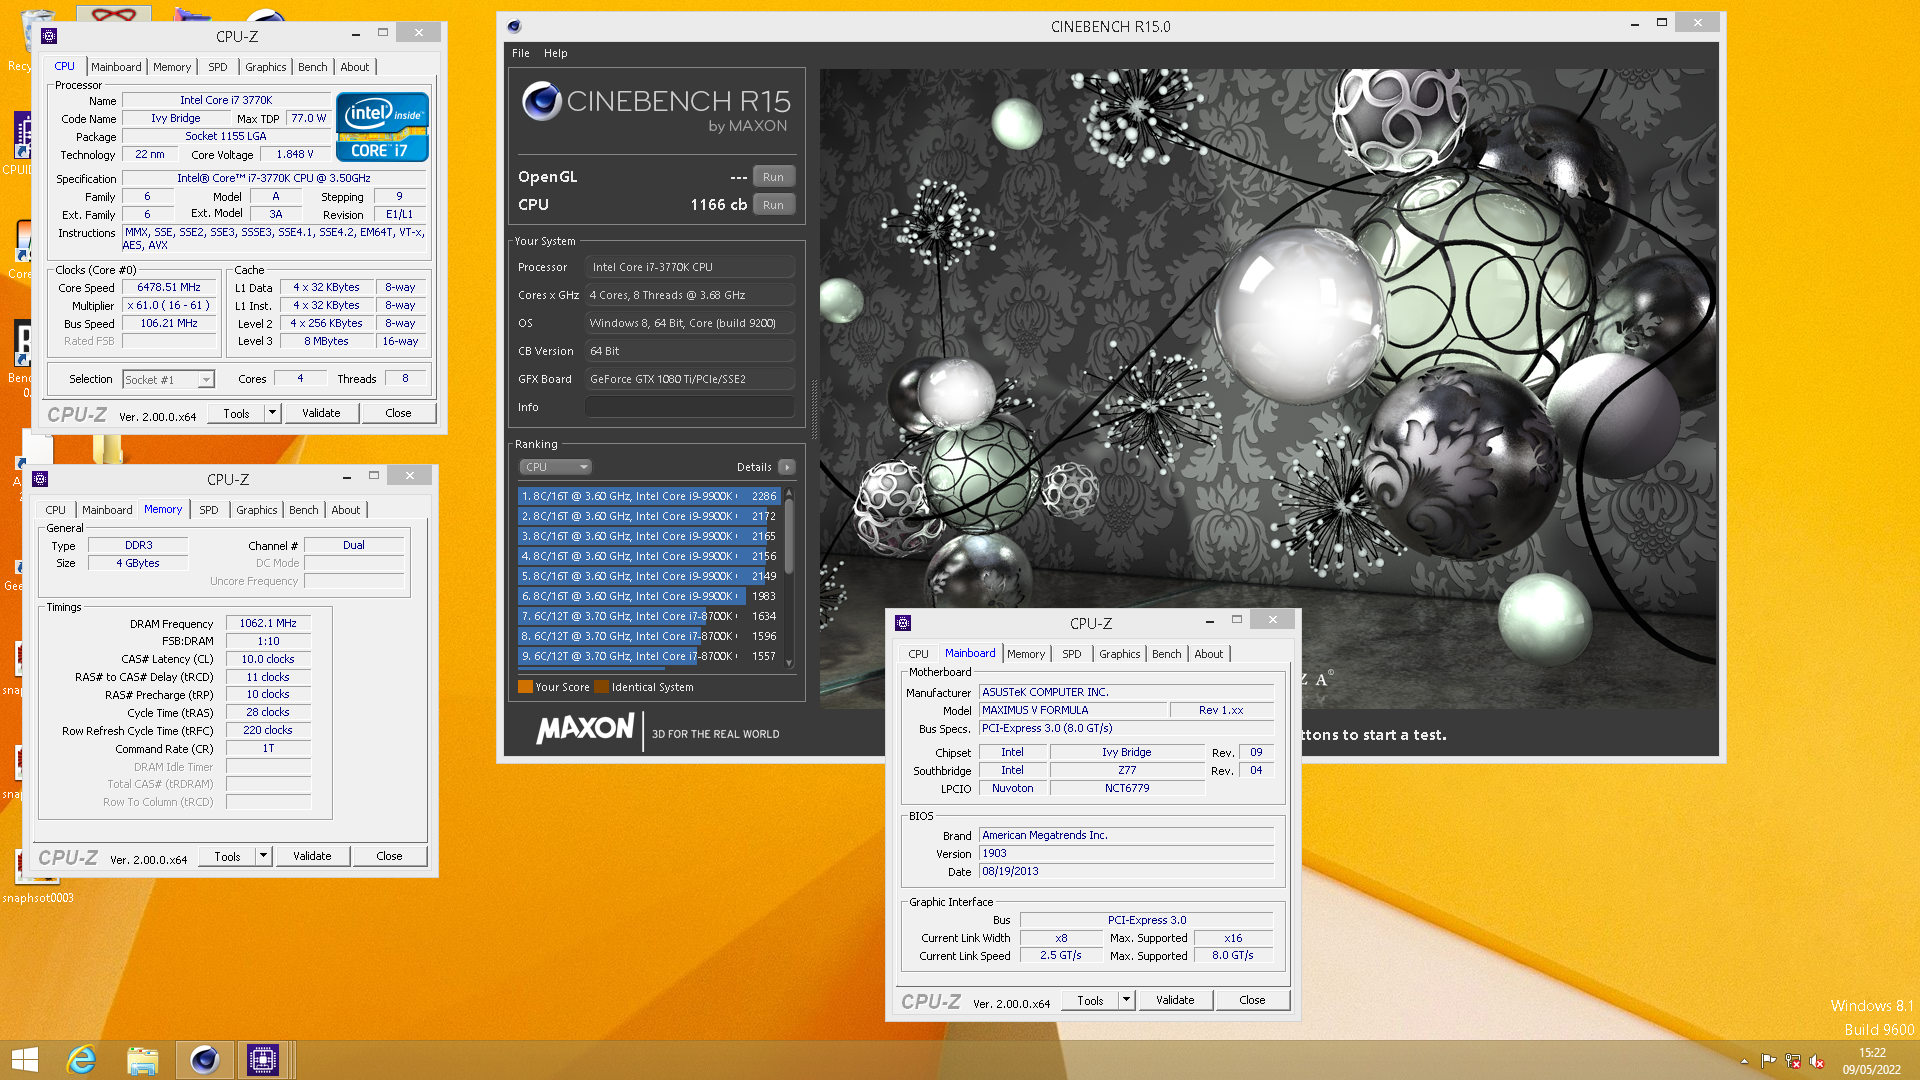Open File Explorer from the taskbar
This screenshot has width=1920, height=1080.
pos(142,1060)
